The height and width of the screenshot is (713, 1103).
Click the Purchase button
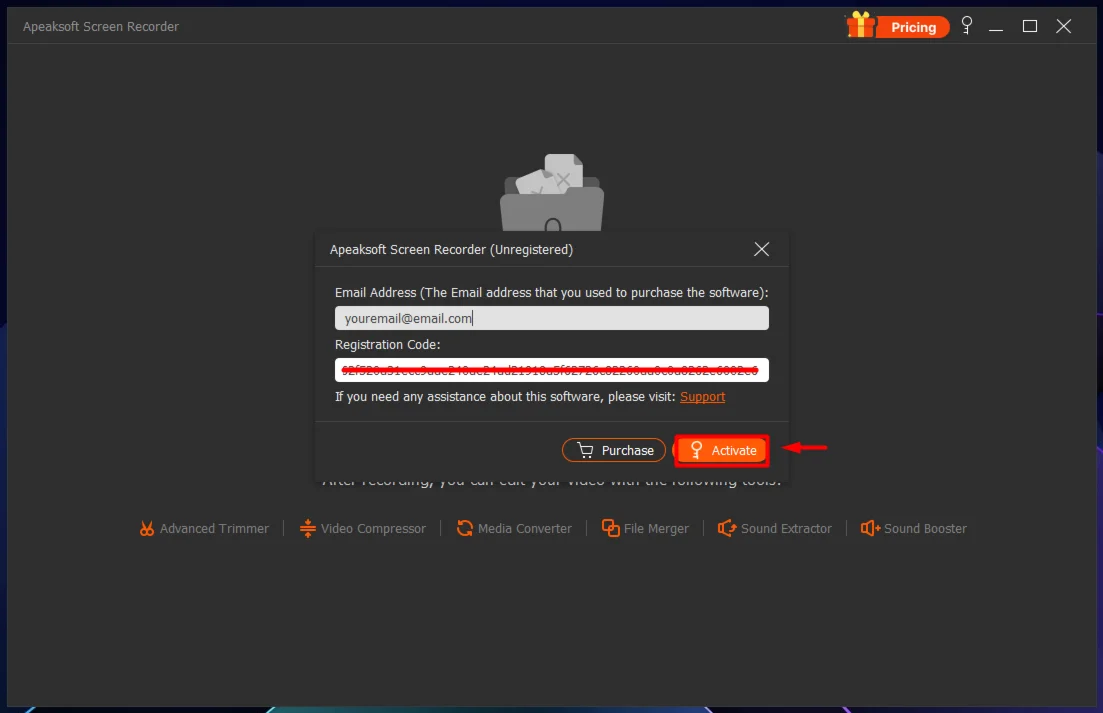point(613,450)
